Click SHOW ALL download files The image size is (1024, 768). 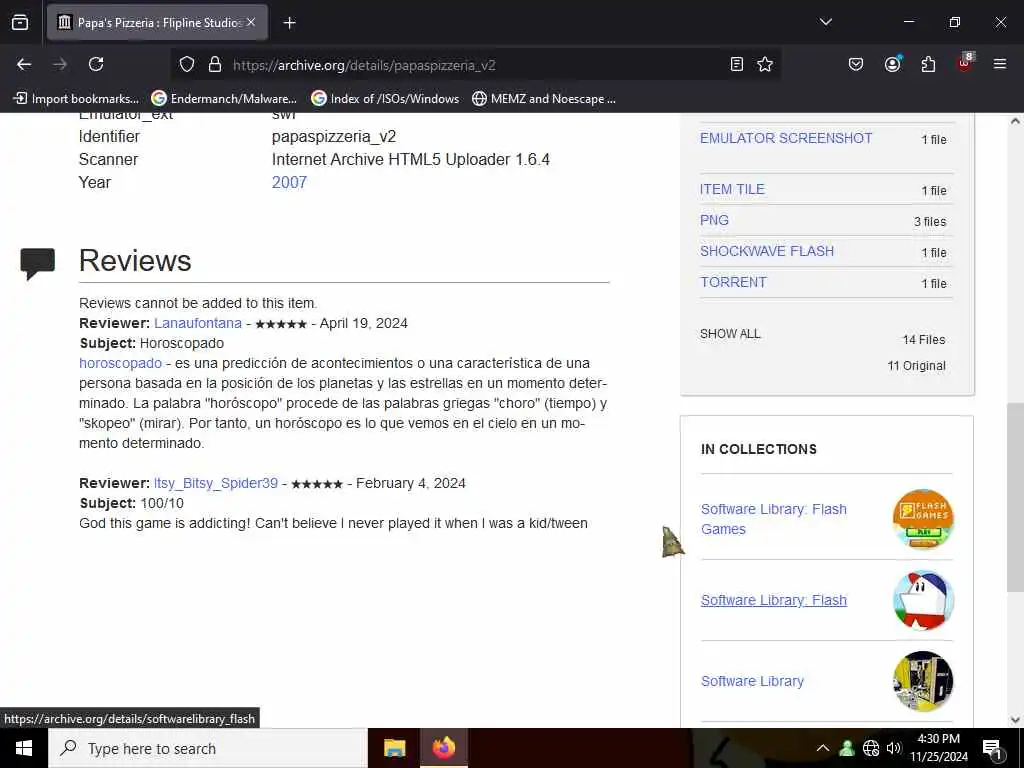click(730, 334)
